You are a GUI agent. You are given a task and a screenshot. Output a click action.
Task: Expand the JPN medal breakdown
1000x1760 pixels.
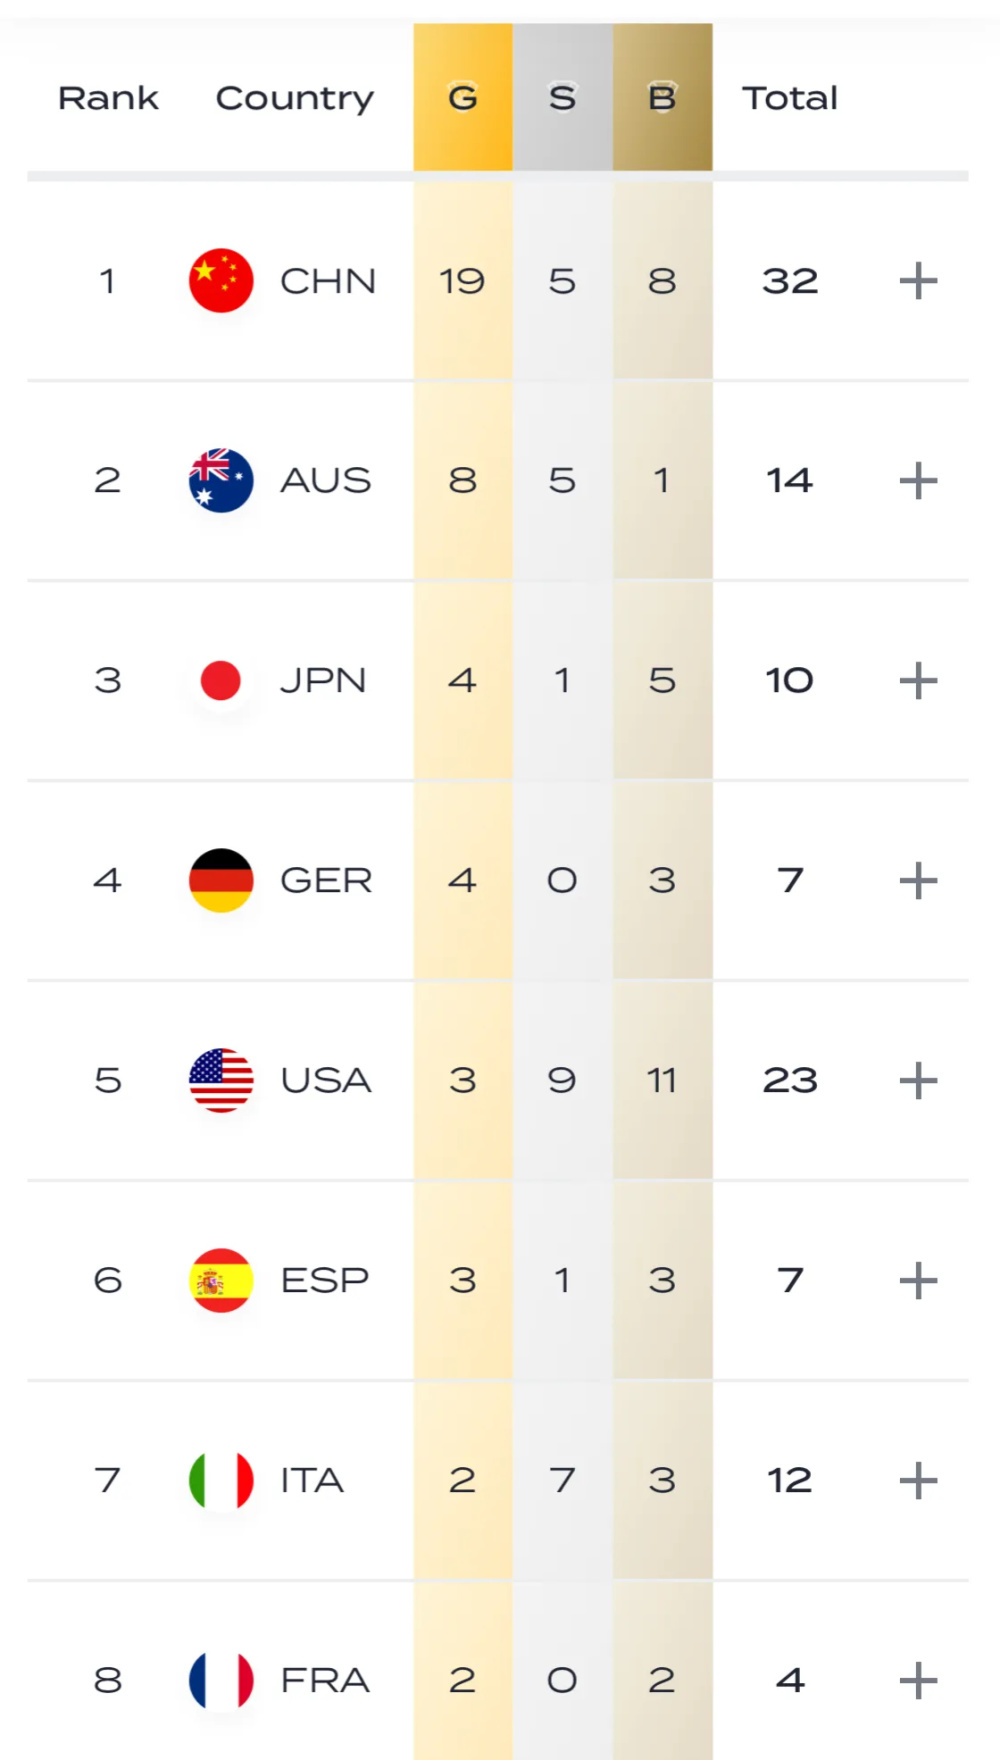pos(918,681)
